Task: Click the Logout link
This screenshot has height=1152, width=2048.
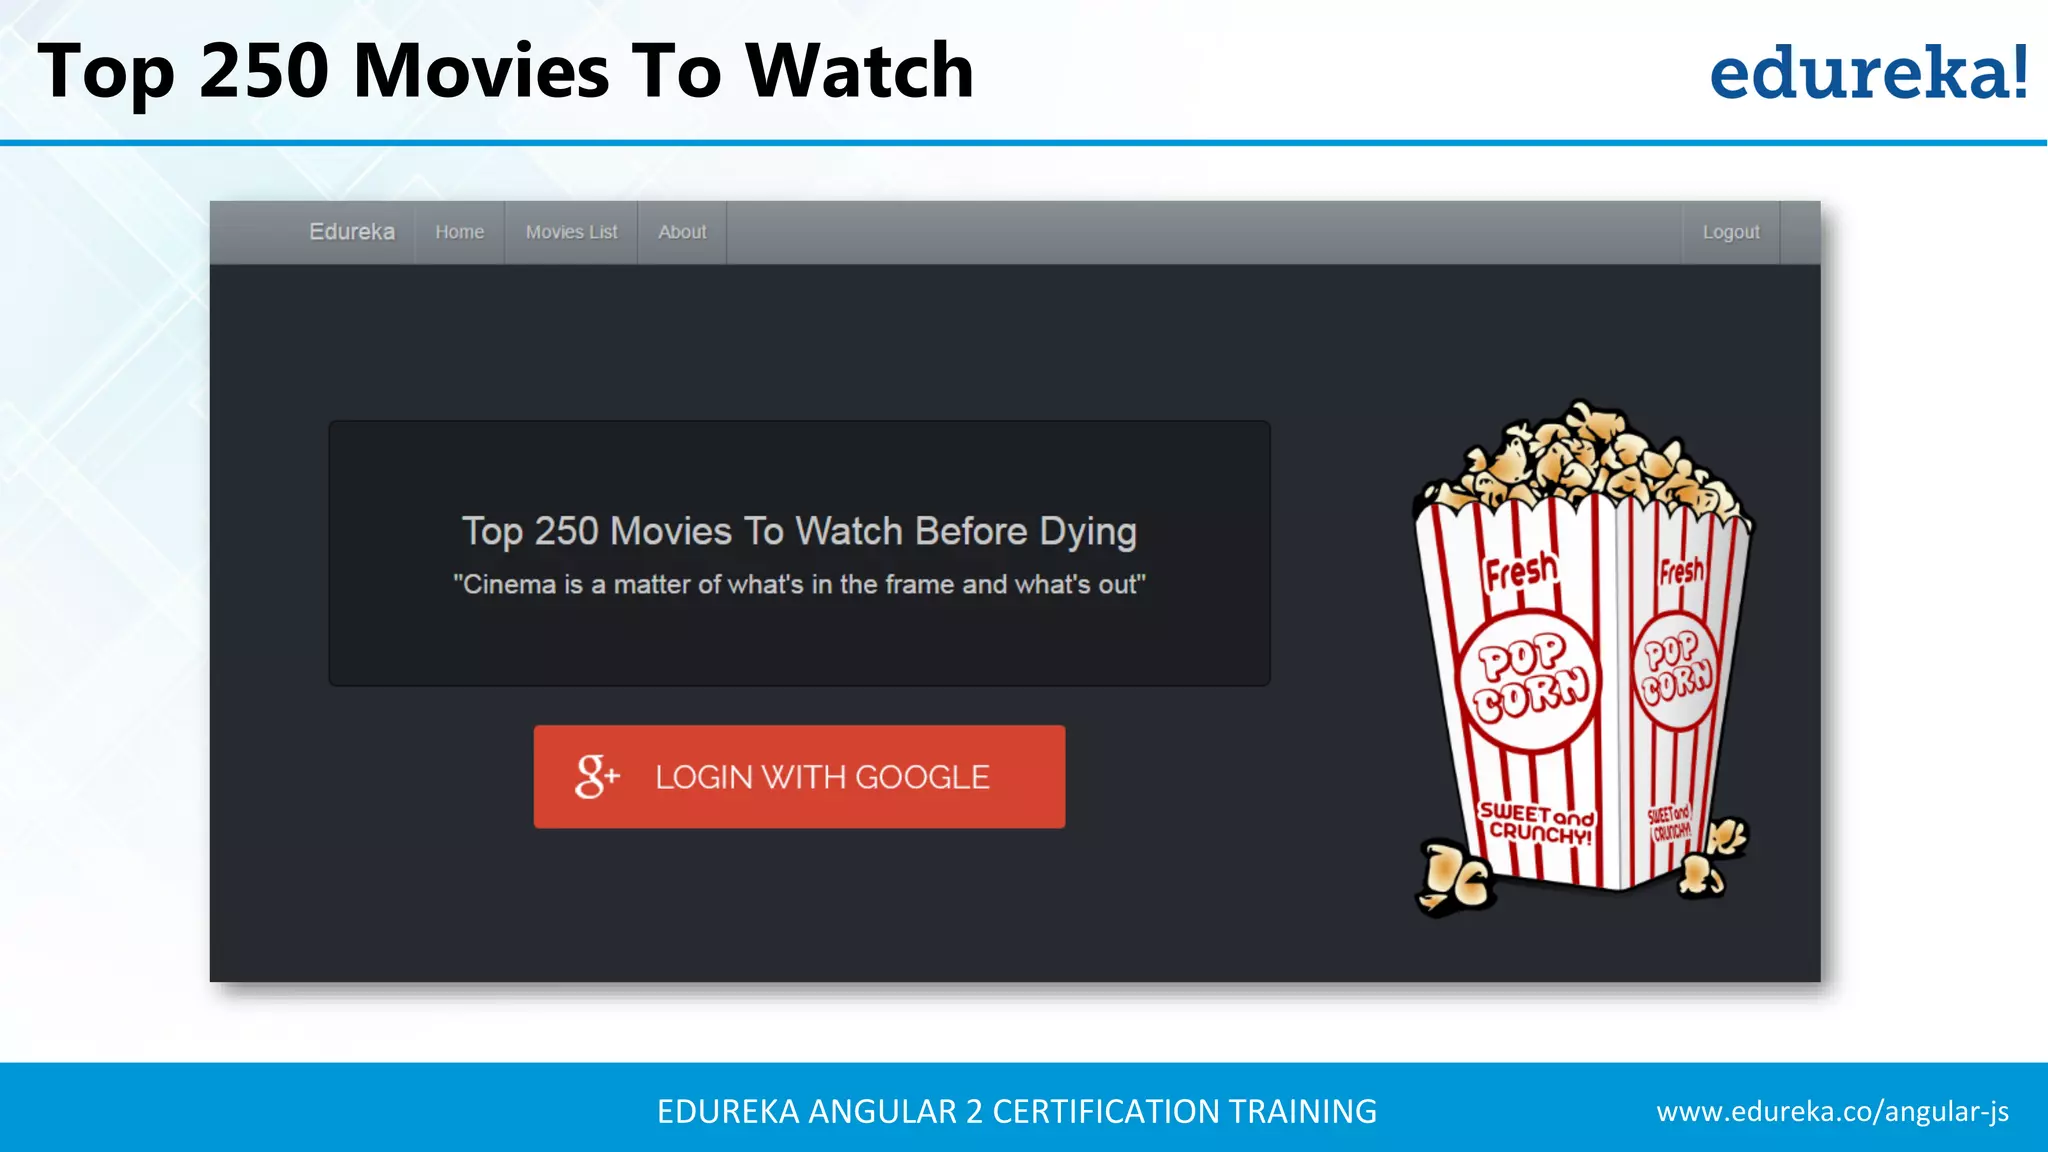Action: click(1731, 232)
